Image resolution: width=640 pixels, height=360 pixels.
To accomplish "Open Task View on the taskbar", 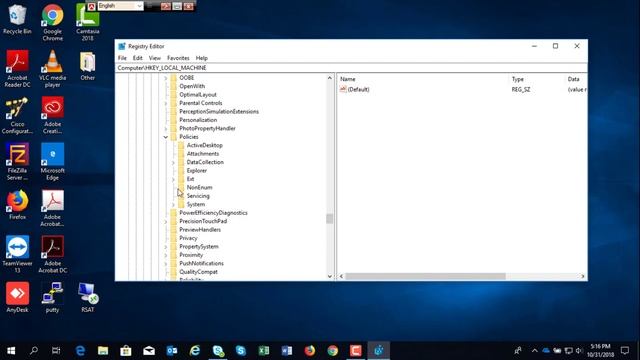I will [x=56, y=351].
